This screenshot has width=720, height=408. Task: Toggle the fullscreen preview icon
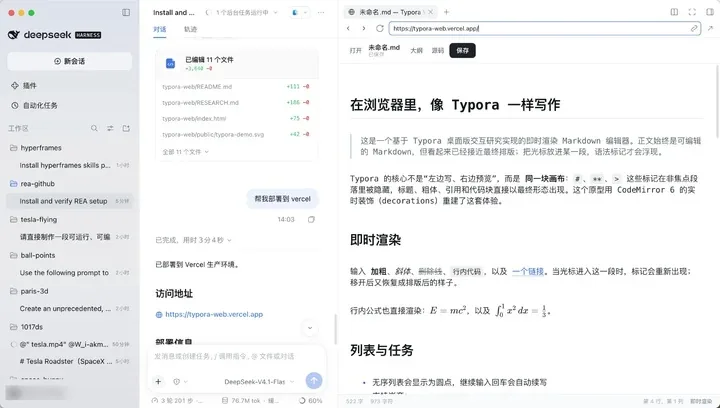click(692, 12)
